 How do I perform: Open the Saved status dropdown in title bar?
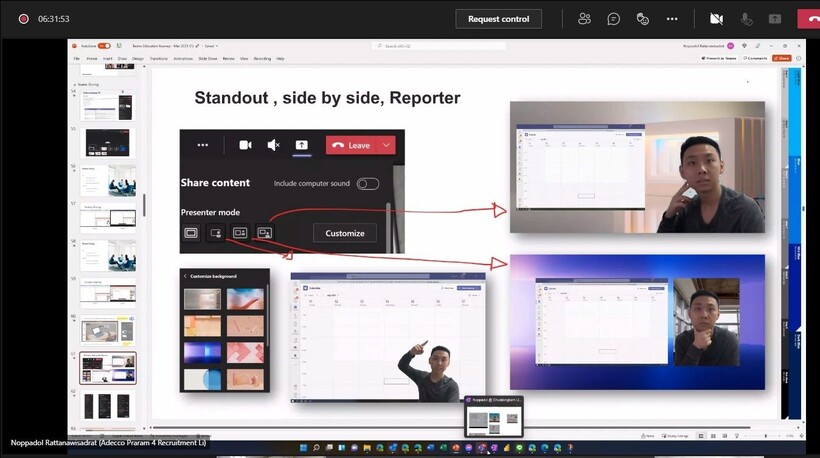[211, 46]
